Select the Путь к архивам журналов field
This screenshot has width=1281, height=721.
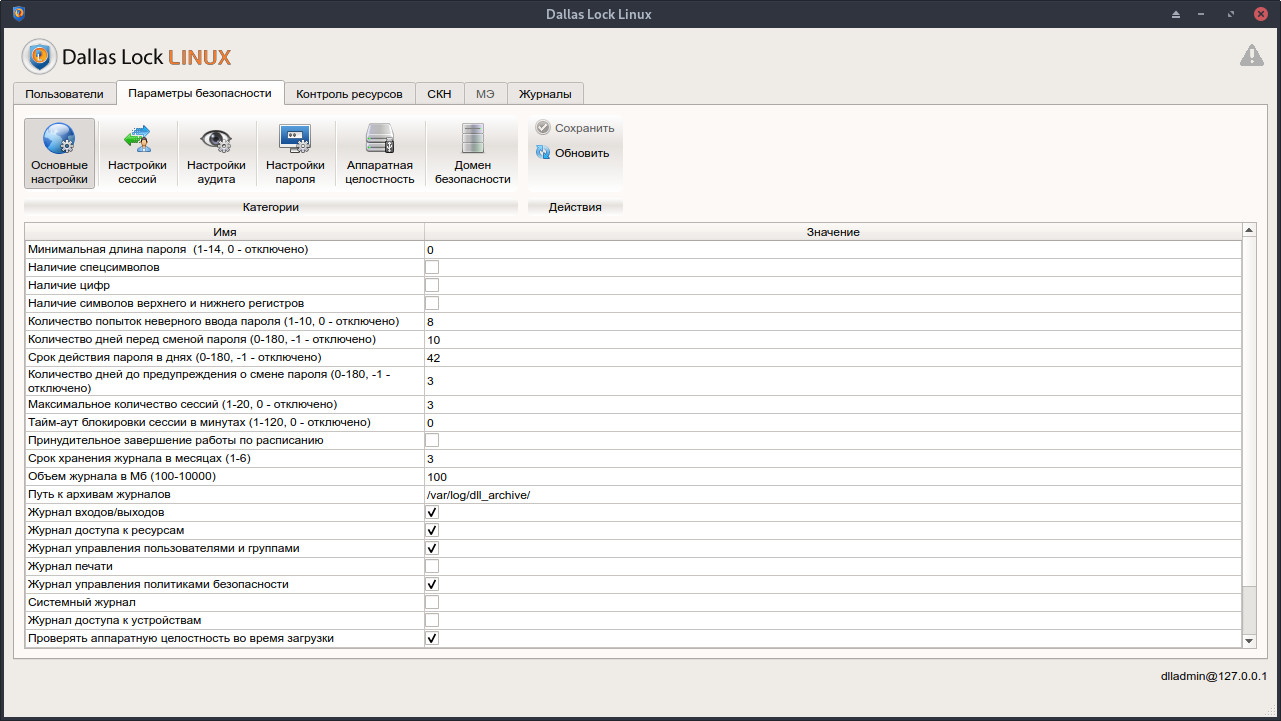(600, 494)
